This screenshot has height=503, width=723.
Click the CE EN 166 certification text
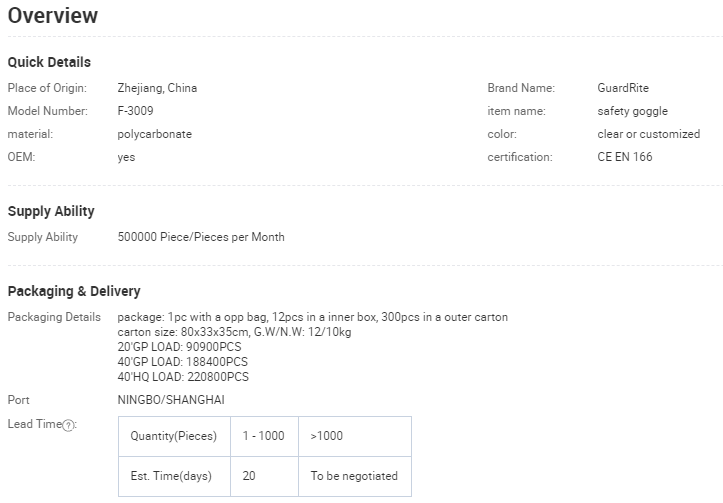[x=625, y=157]
